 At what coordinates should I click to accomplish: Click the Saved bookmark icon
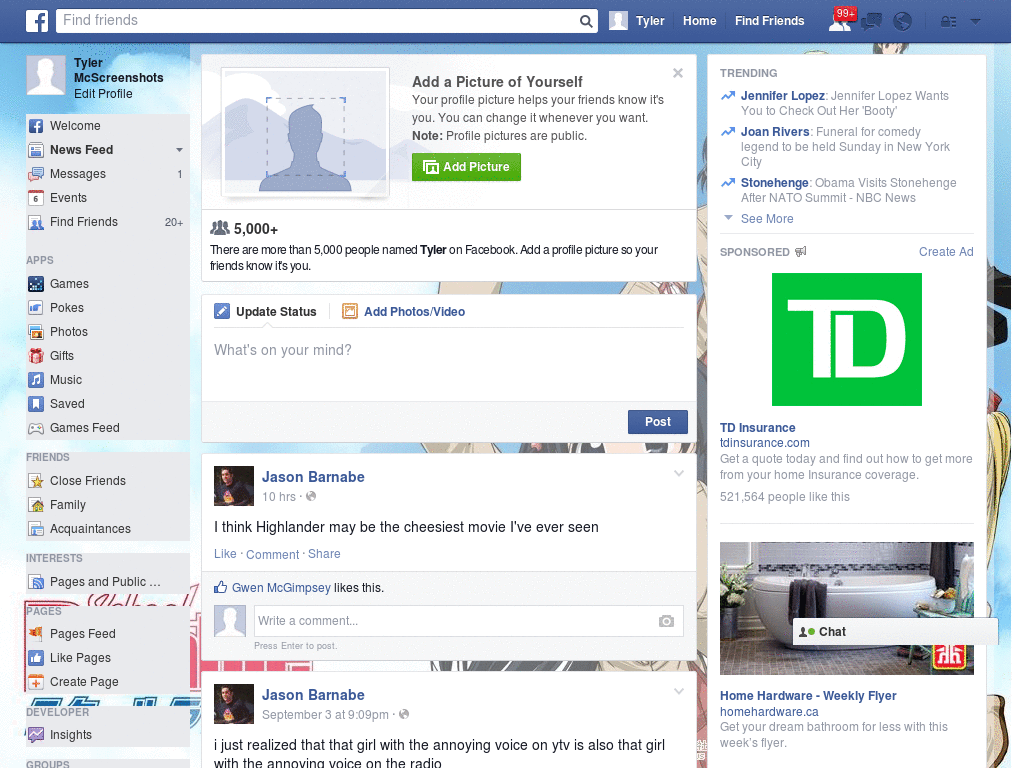point(36,404)
